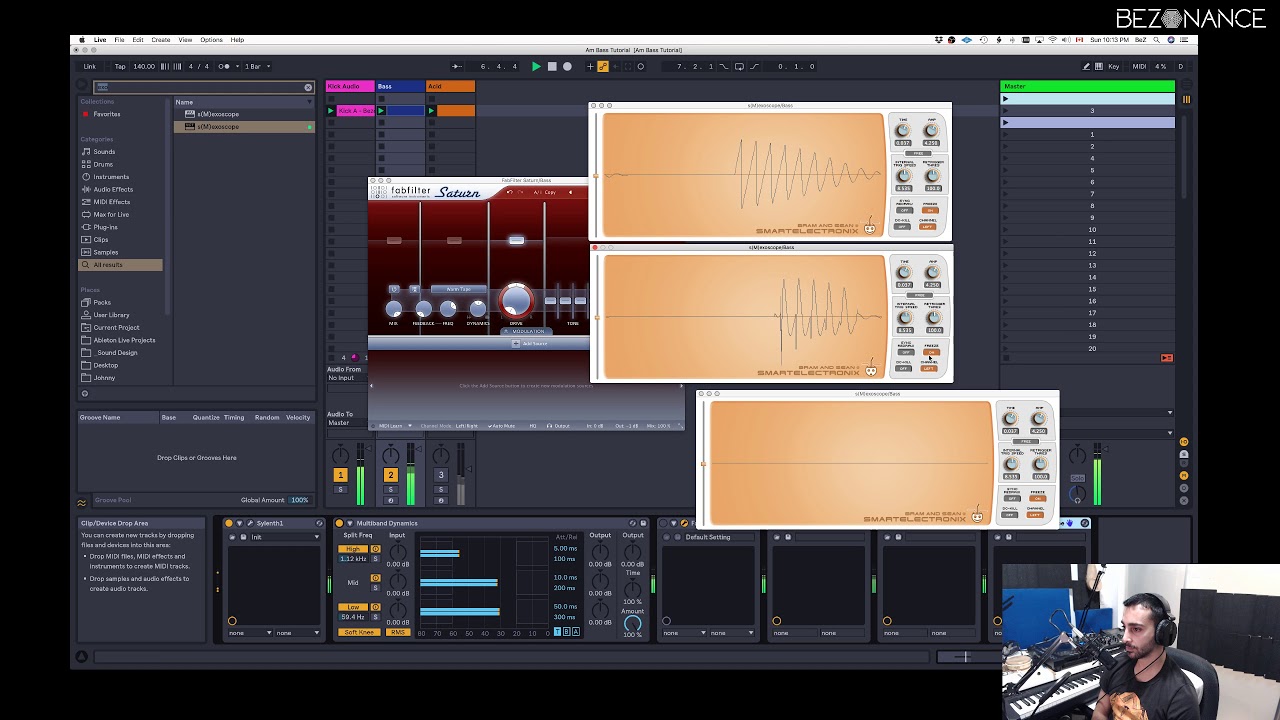
Task: Toggle RMS mode in Multiband Dynamics
Action: [398, 633]
